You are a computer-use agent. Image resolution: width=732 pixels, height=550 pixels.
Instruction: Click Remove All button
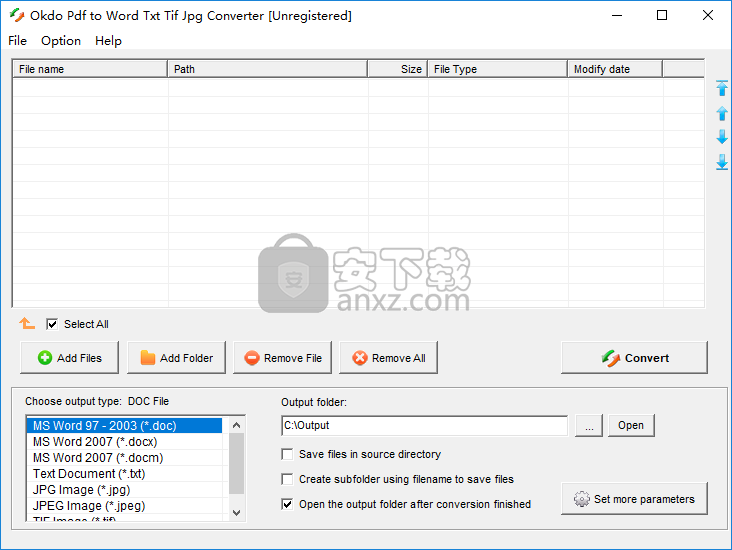tap(389, 358)
